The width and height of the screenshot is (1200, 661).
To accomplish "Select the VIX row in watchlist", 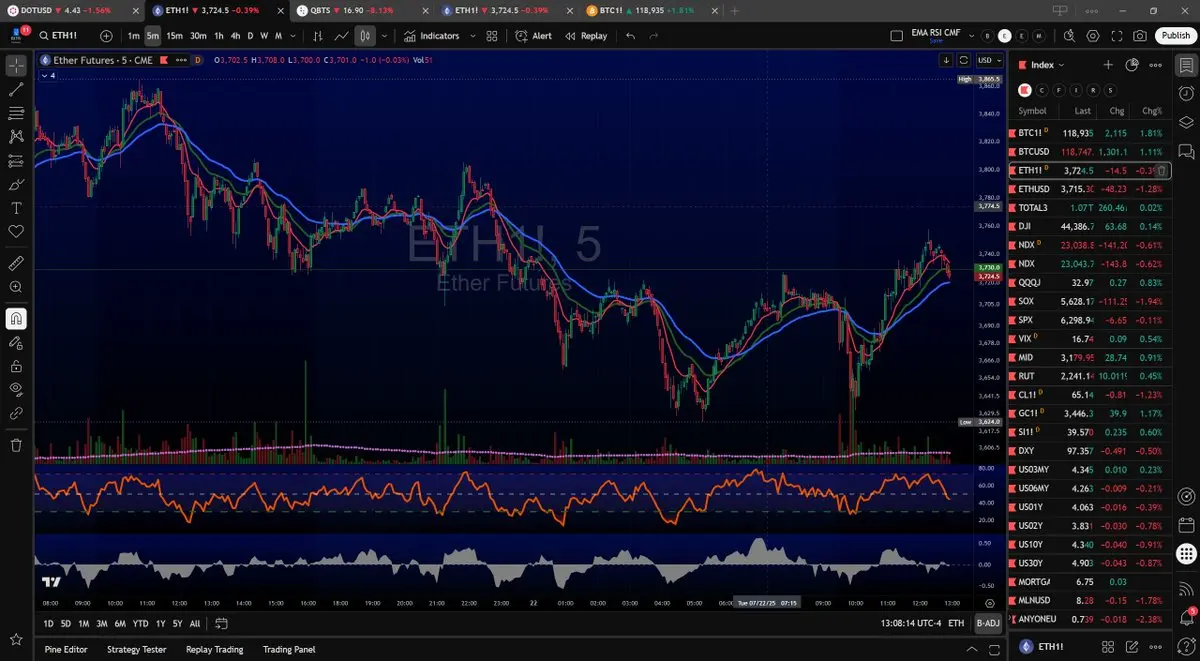I will click(x=1091, y=339).
